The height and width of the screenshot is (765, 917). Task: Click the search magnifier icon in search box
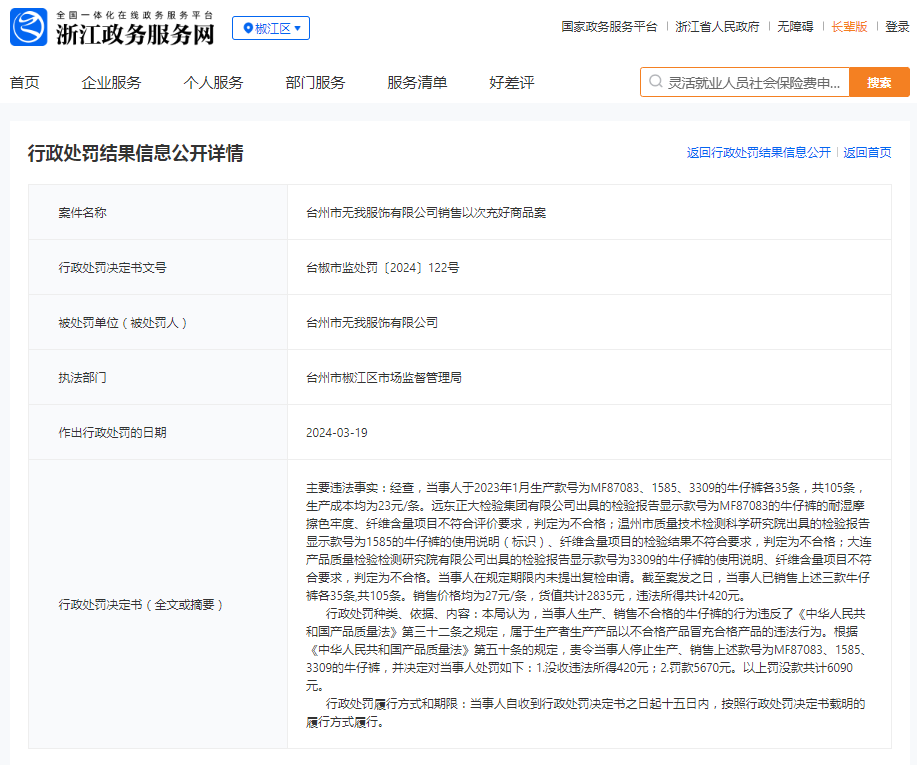point(656,81)
